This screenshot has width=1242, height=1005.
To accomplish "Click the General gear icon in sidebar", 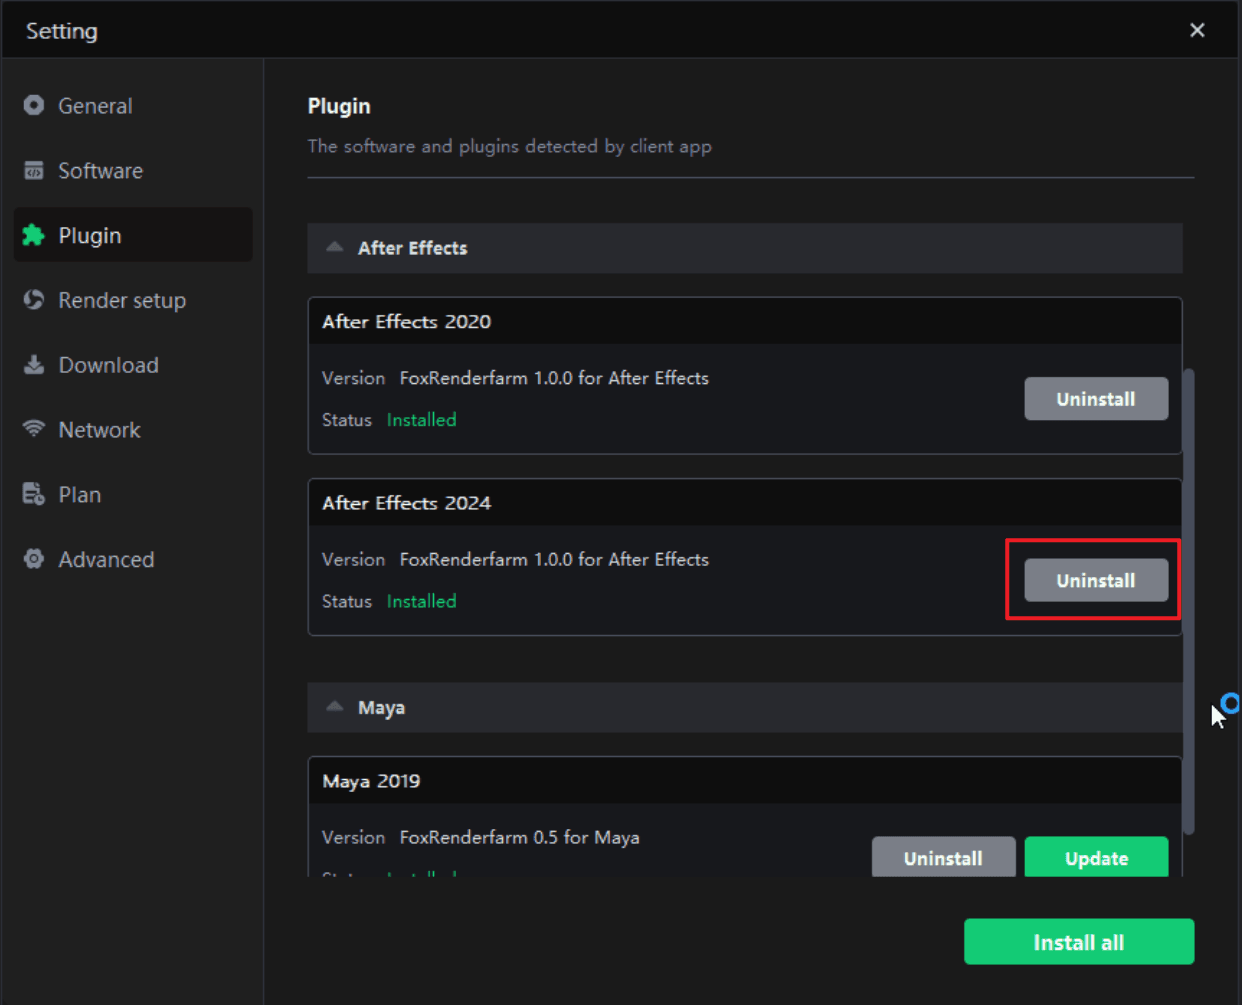I will 34,105.
